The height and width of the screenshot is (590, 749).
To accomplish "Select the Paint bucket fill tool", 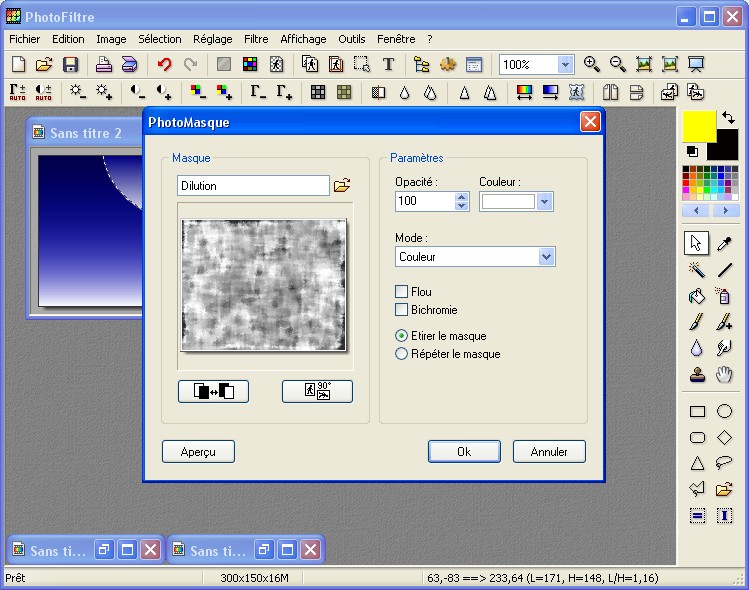I will tap(696, 296).
